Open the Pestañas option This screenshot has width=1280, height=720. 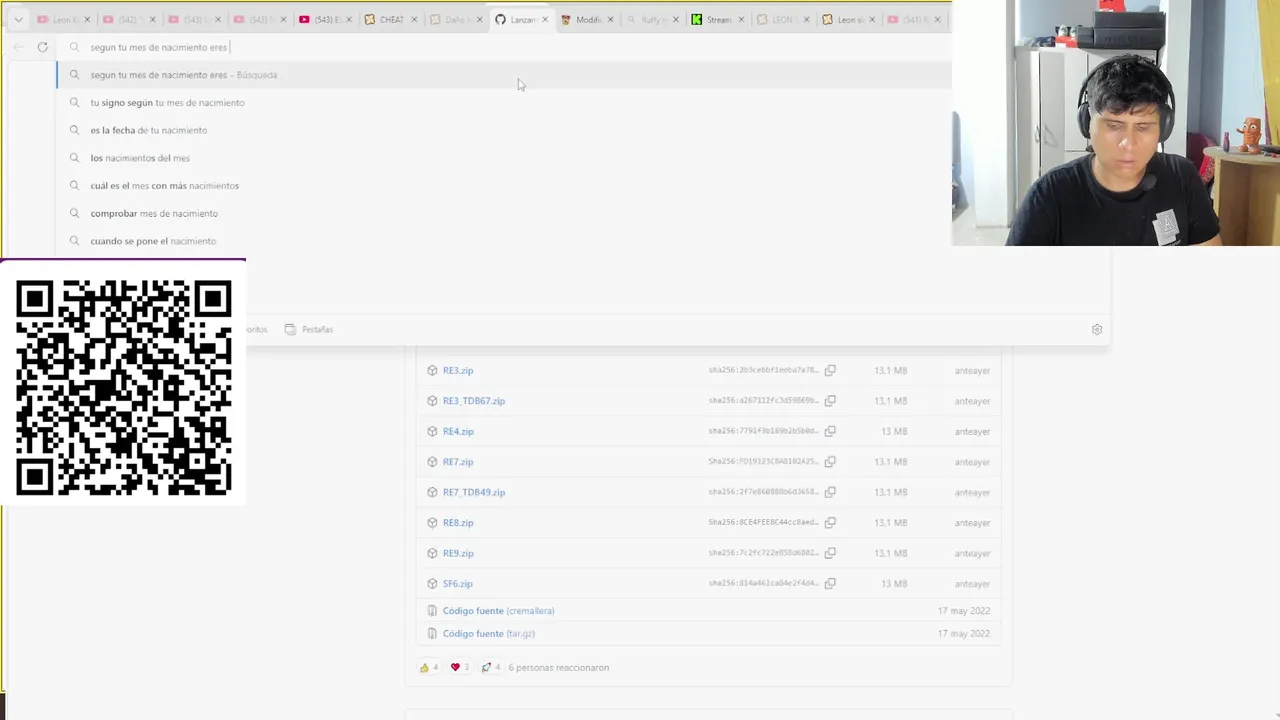pos(309,329)
